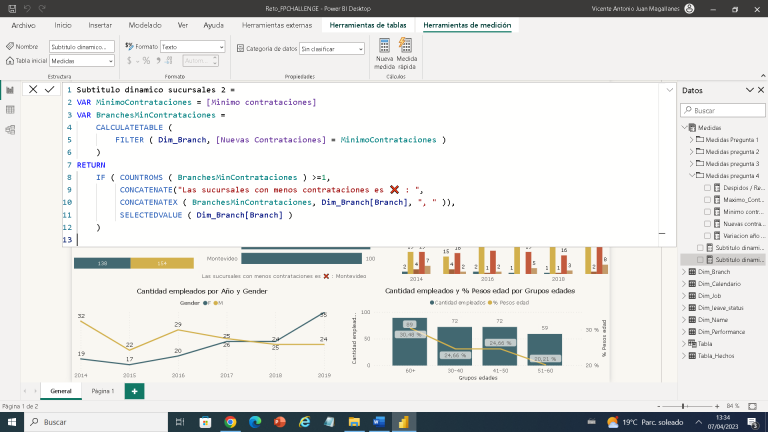Click the Buscar field in Datos pane
Viewport: 768px width, 432px height.
coord(723,110)
